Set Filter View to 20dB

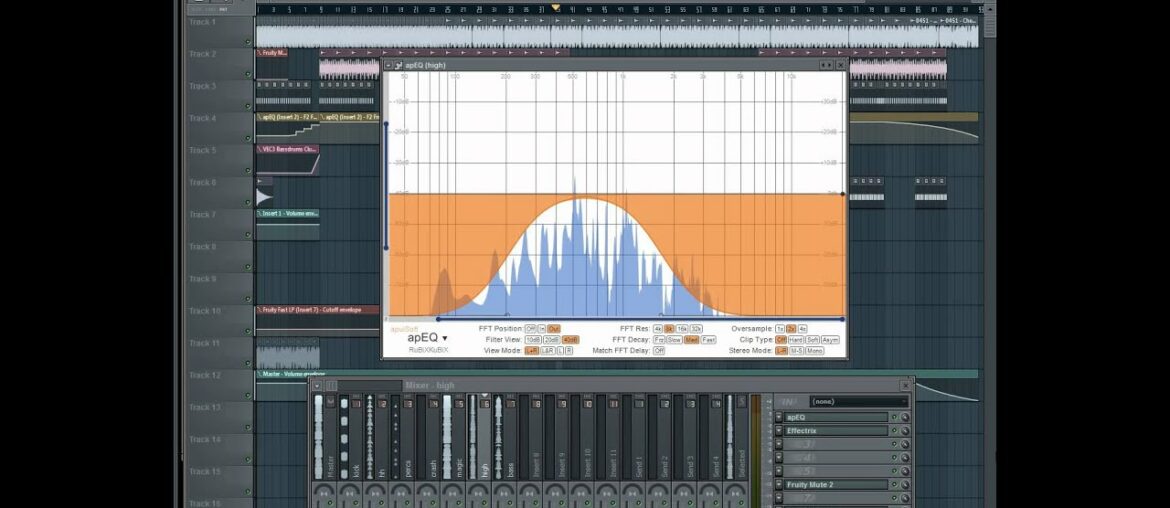pos(551,339)
